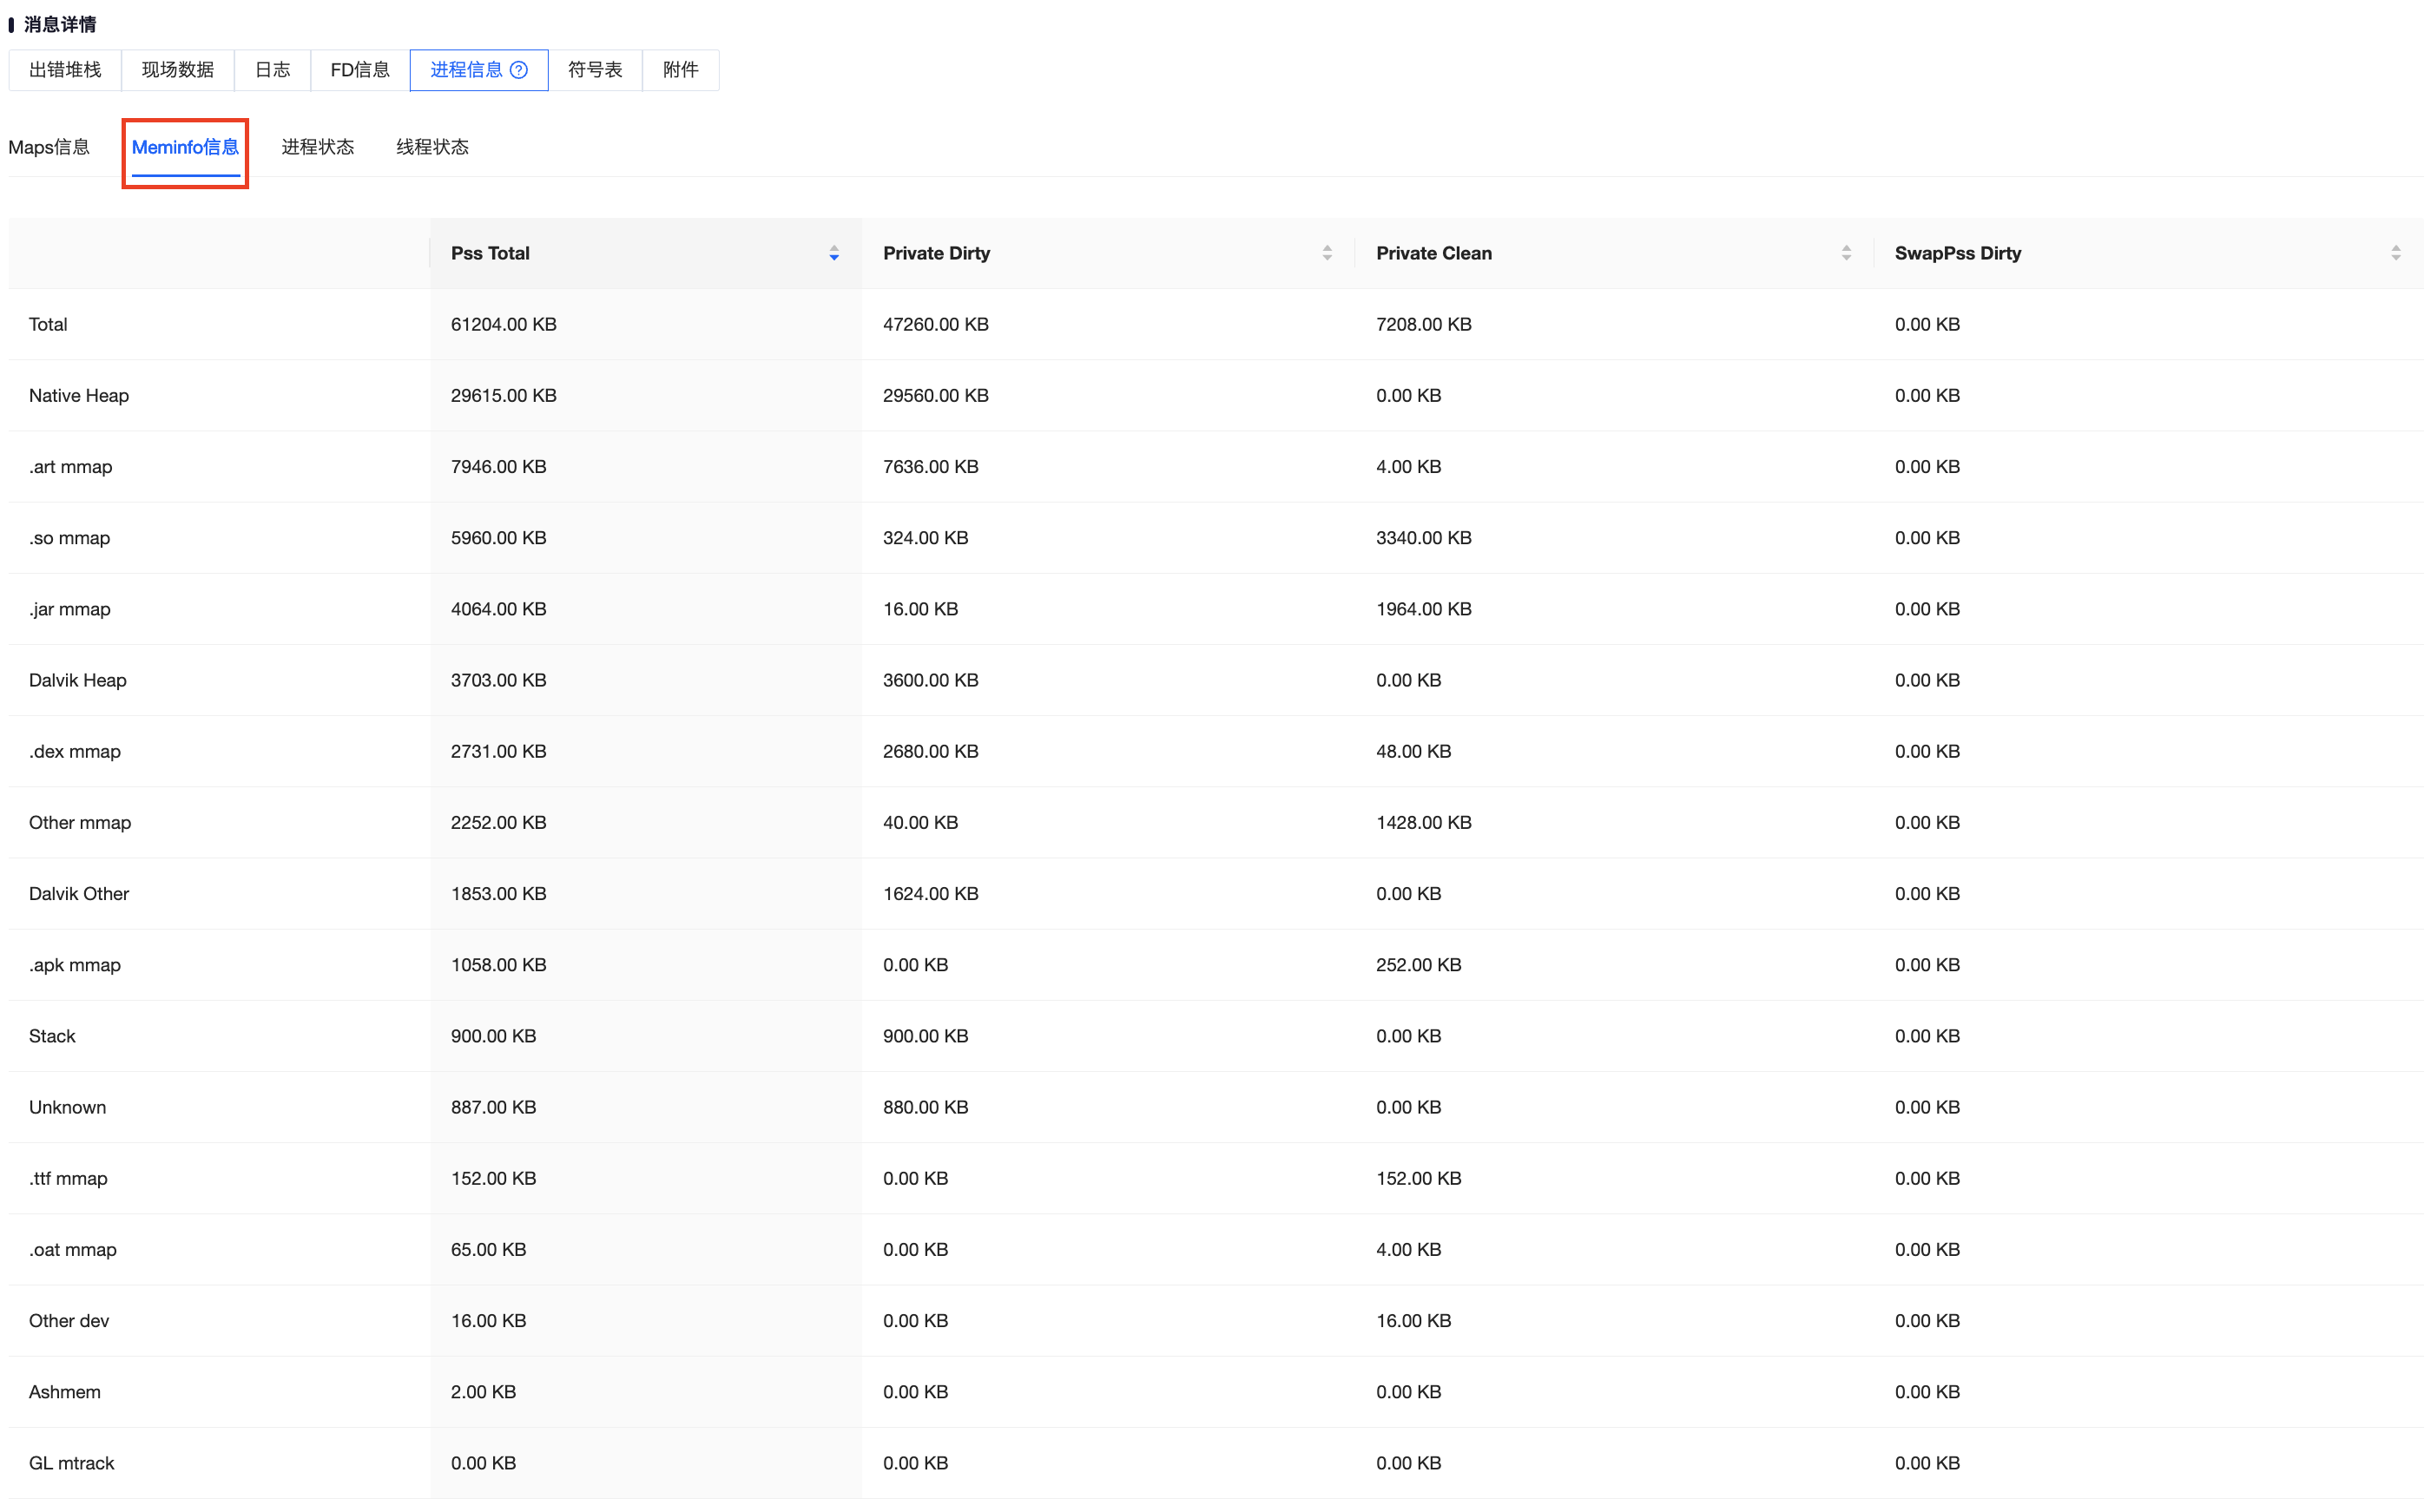Screen dimensions: 2431x1512
Task: Select the 进程信息 tab
Action: 479,70
